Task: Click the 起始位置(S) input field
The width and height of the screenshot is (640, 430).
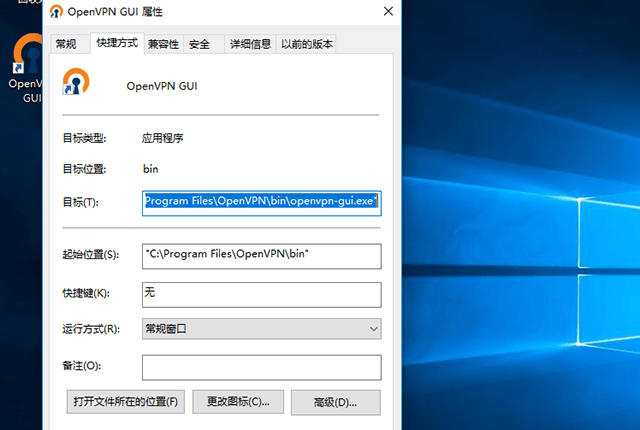Action: coord(262,256)
